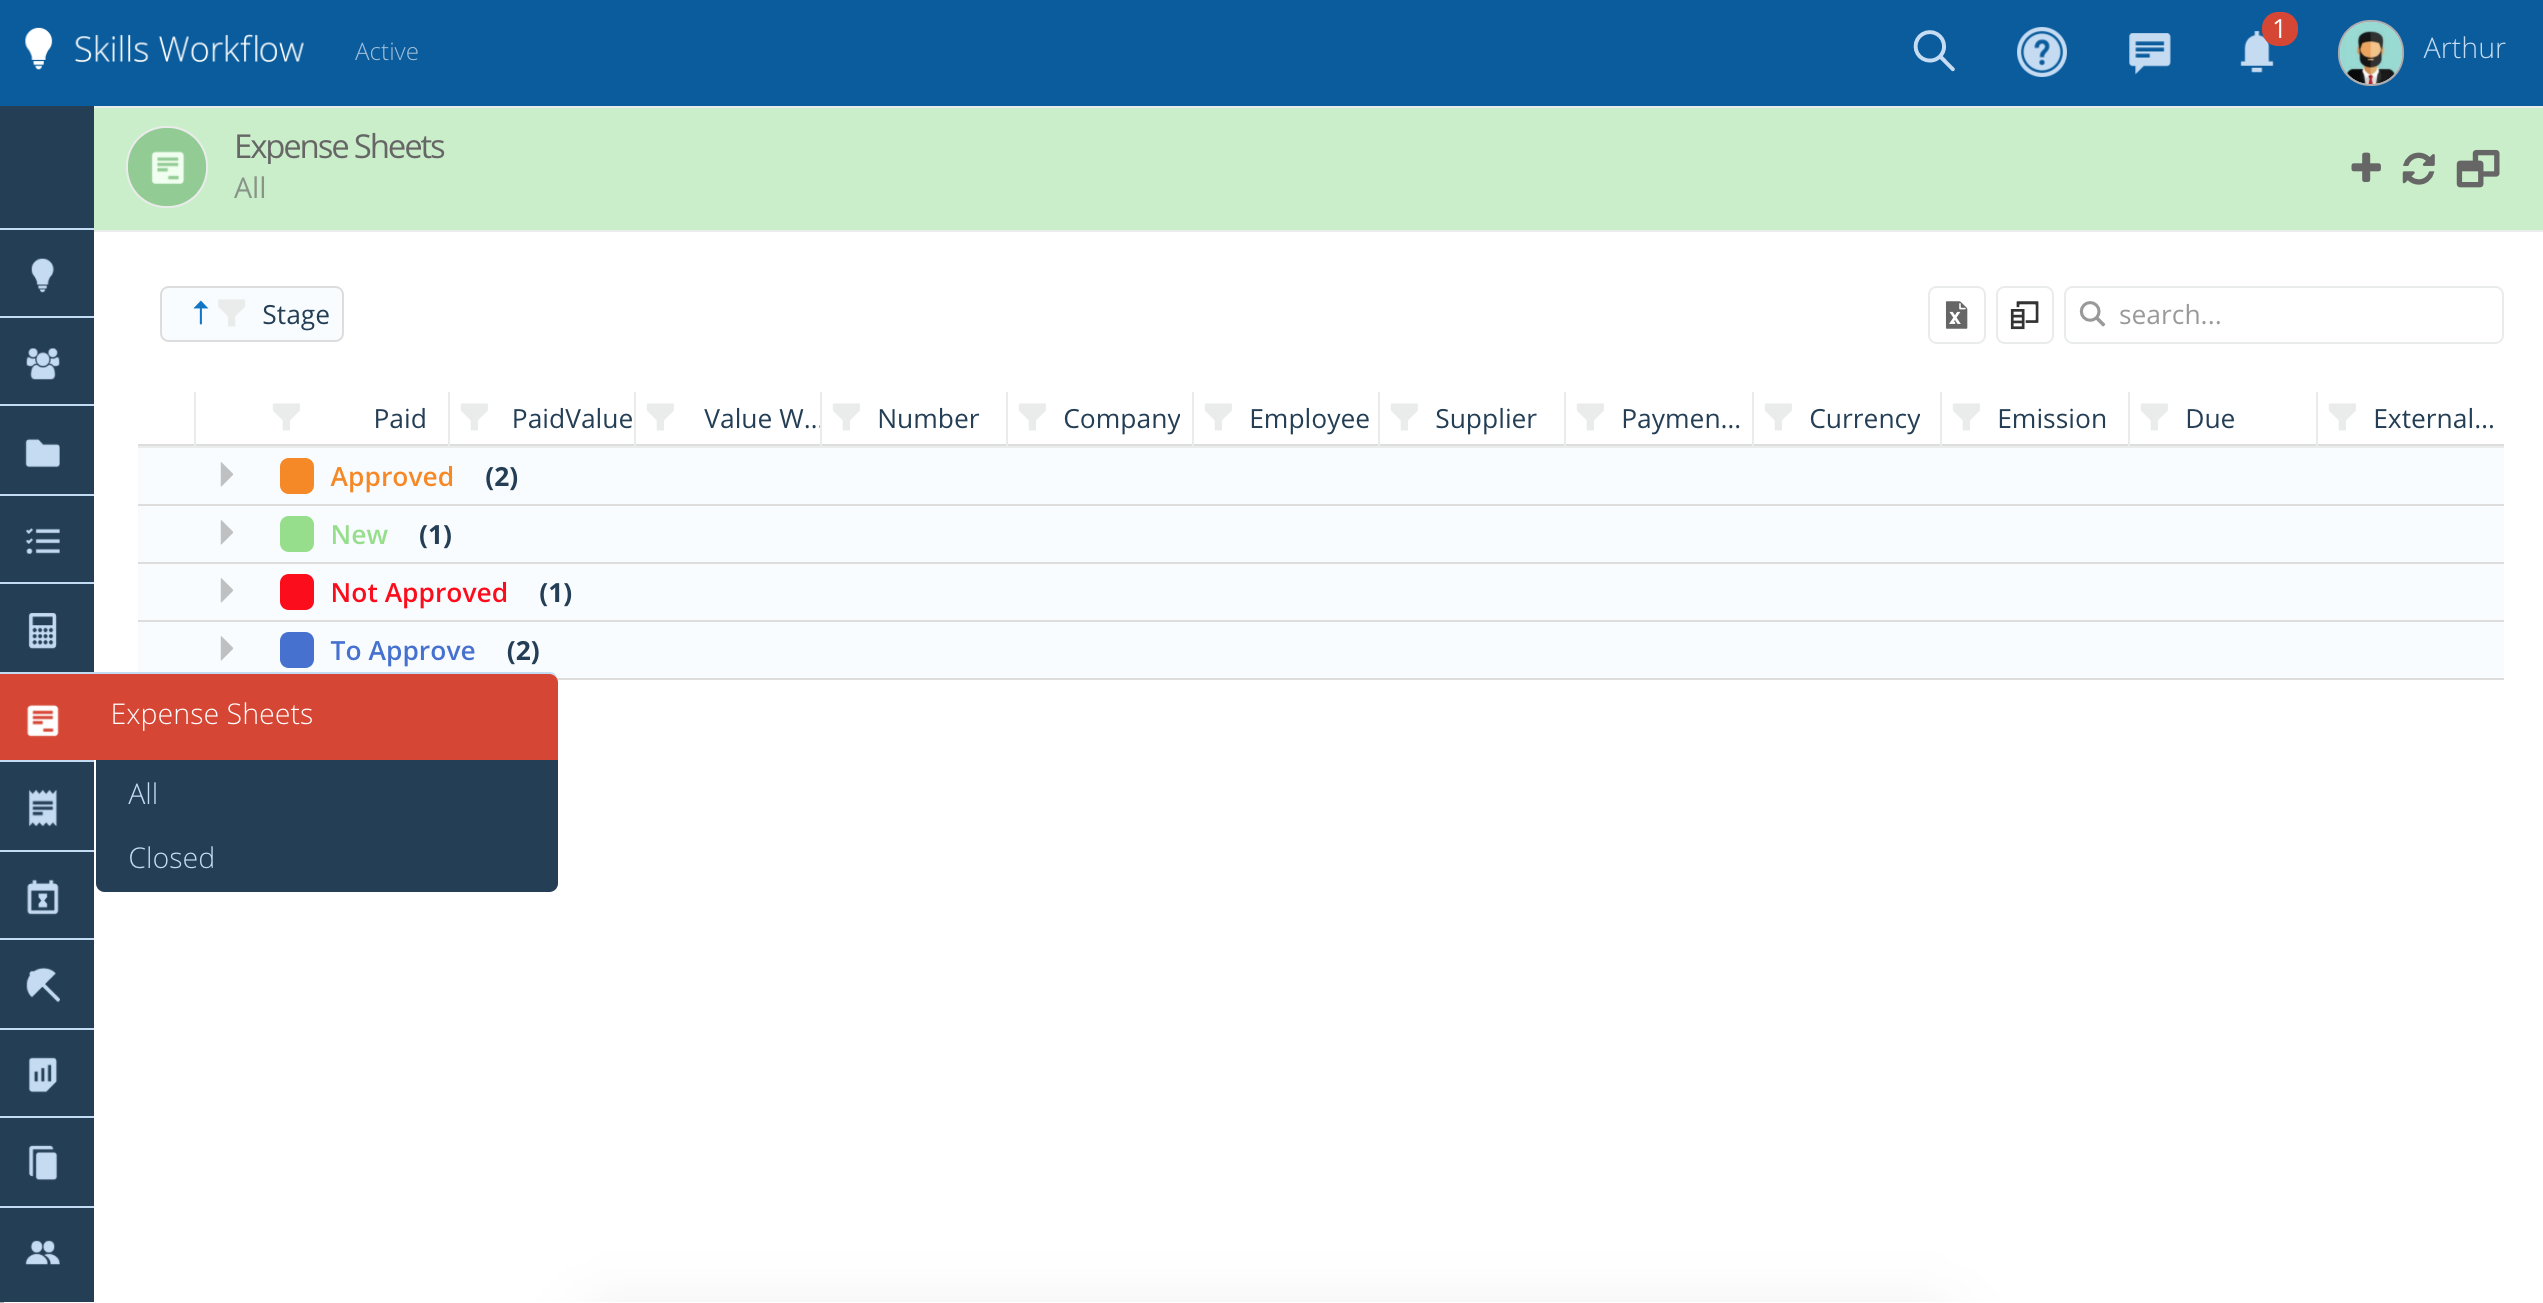Toggle the Company column filter icon
Viewport: 2543px width, 1303px height.
(x=1032, y=417)
